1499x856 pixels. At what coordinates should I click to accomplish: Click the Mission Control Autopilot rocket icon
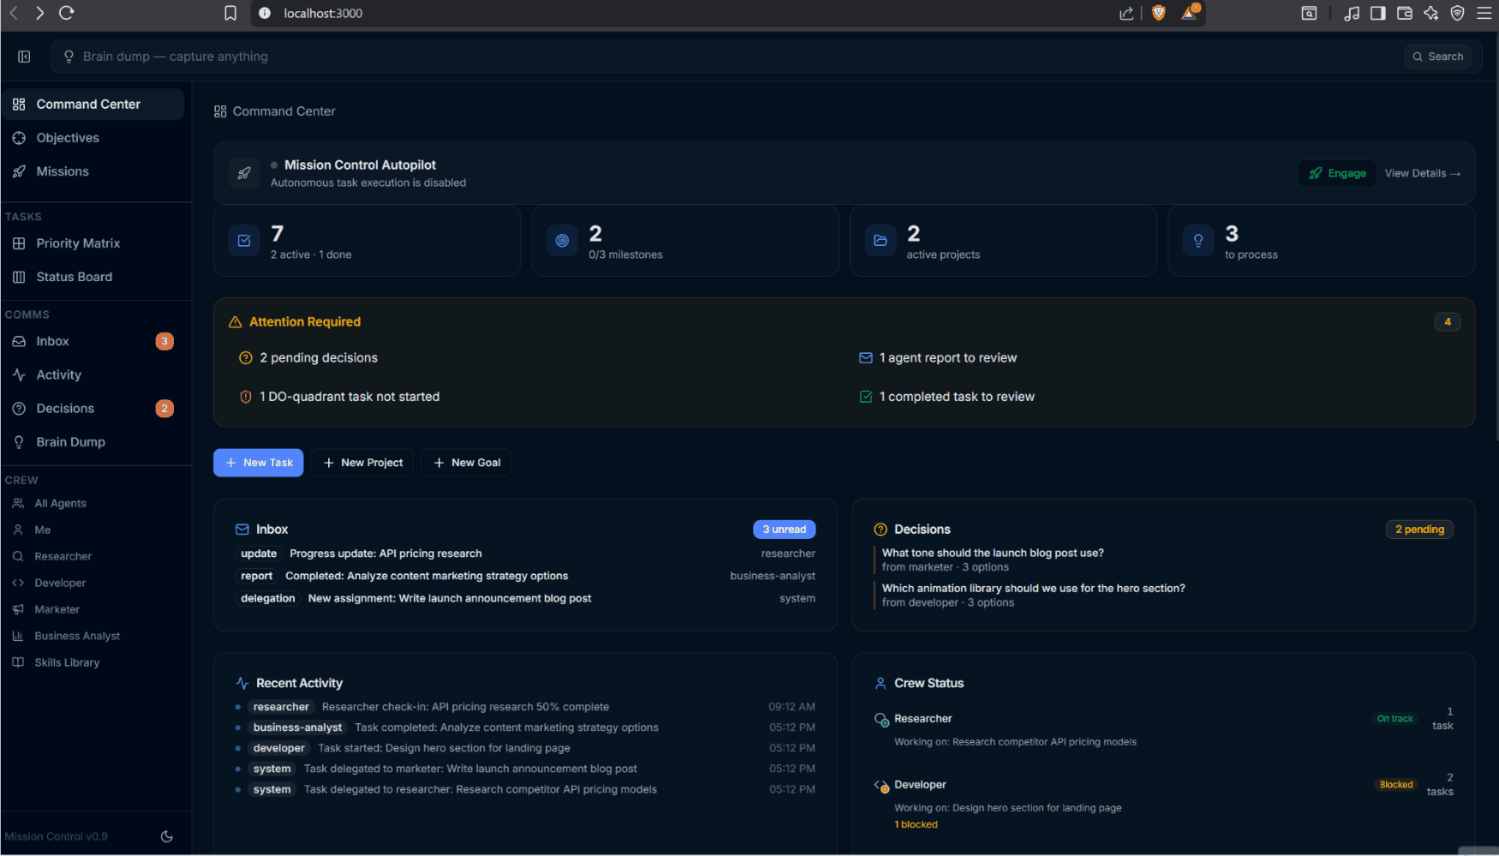pos(244,173)
